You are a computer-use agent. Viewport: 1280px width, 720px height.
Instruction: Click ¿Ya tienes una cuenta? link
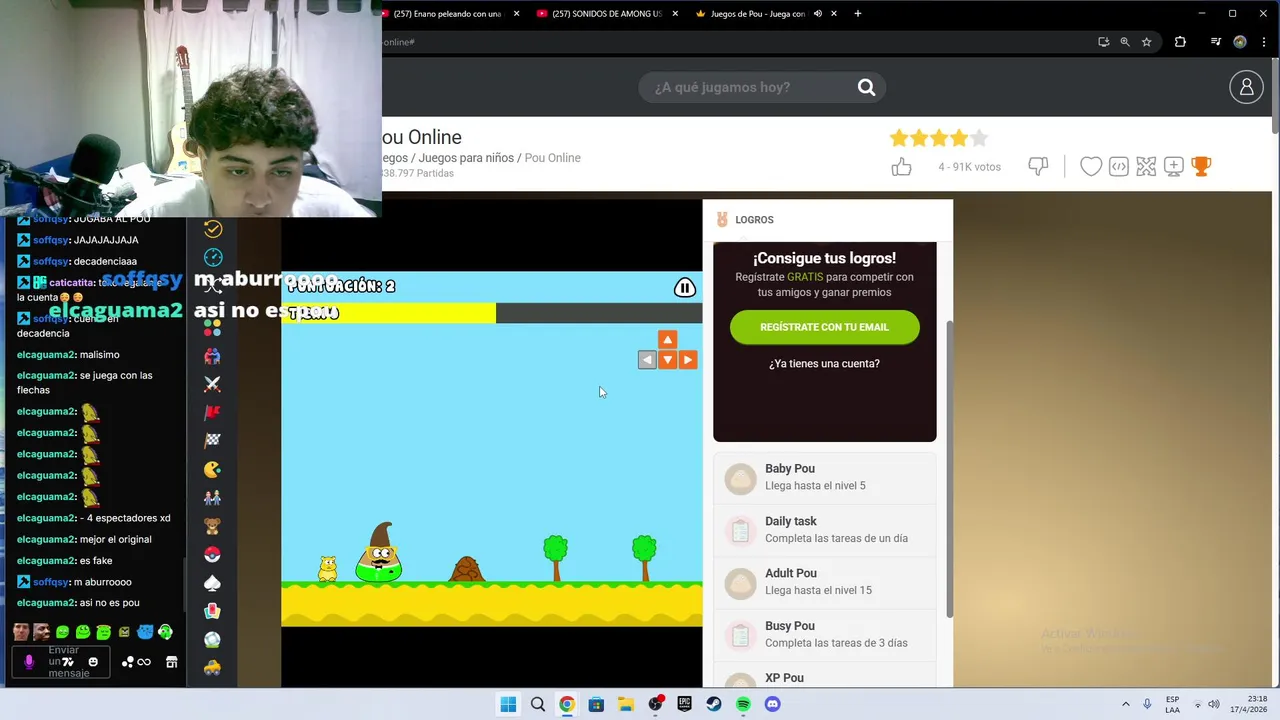(824, 364)
